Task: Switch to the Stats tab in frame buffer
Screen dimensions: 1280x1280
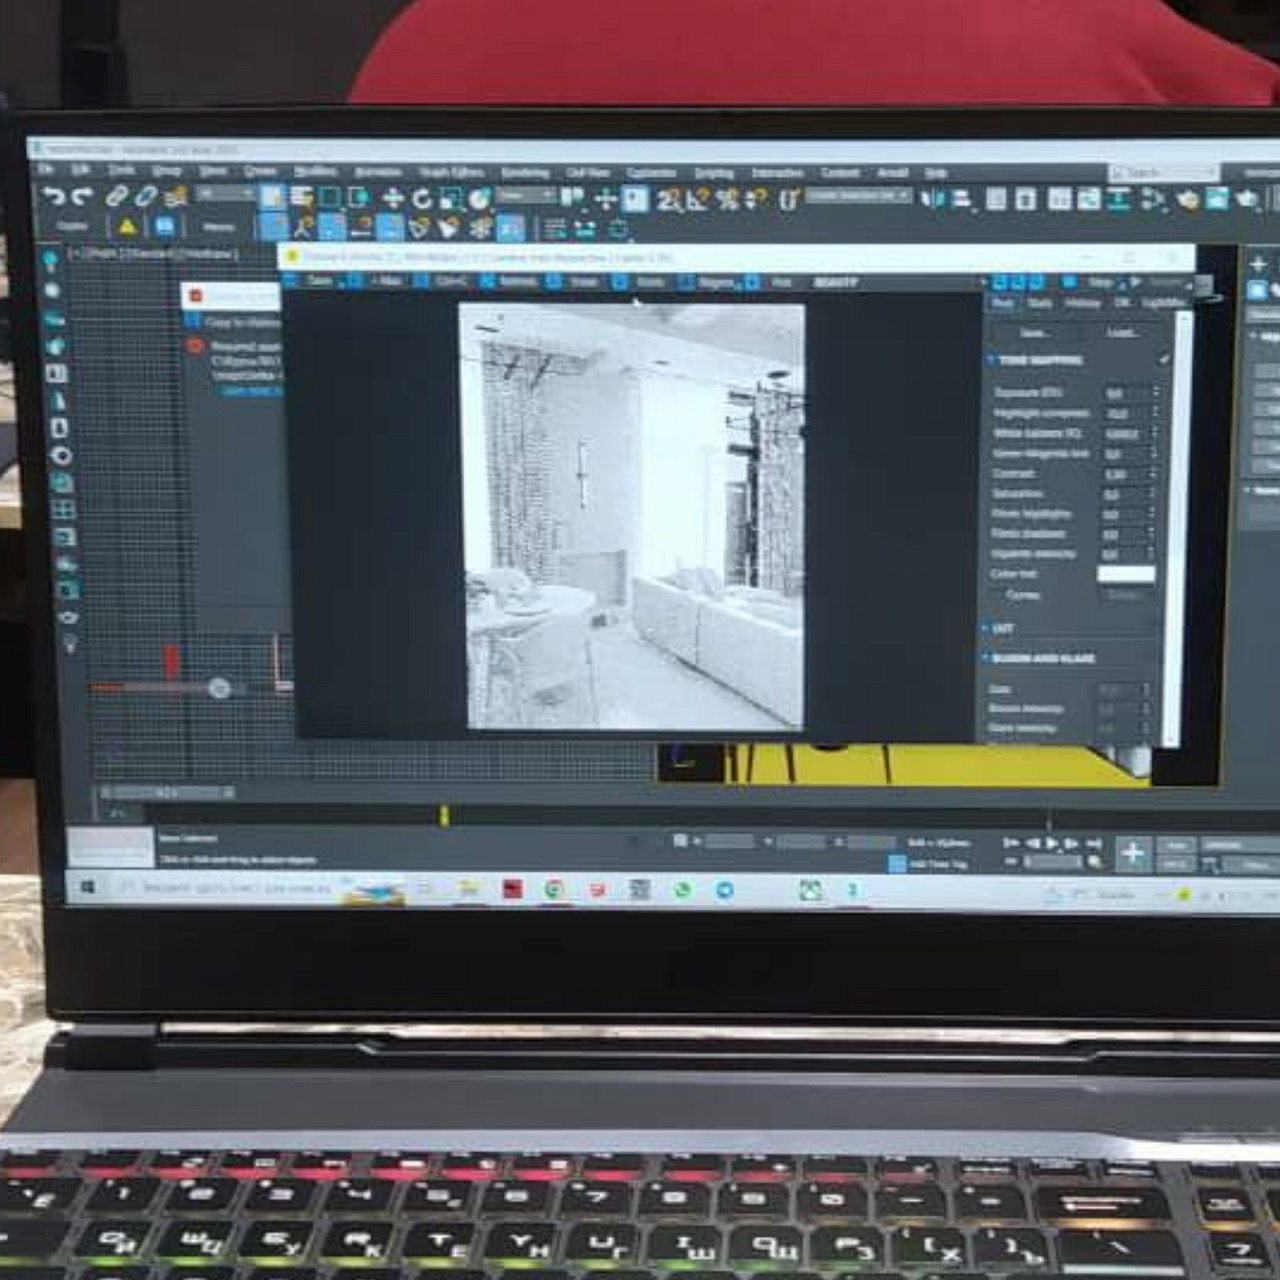Action: tap(1040, 303)
